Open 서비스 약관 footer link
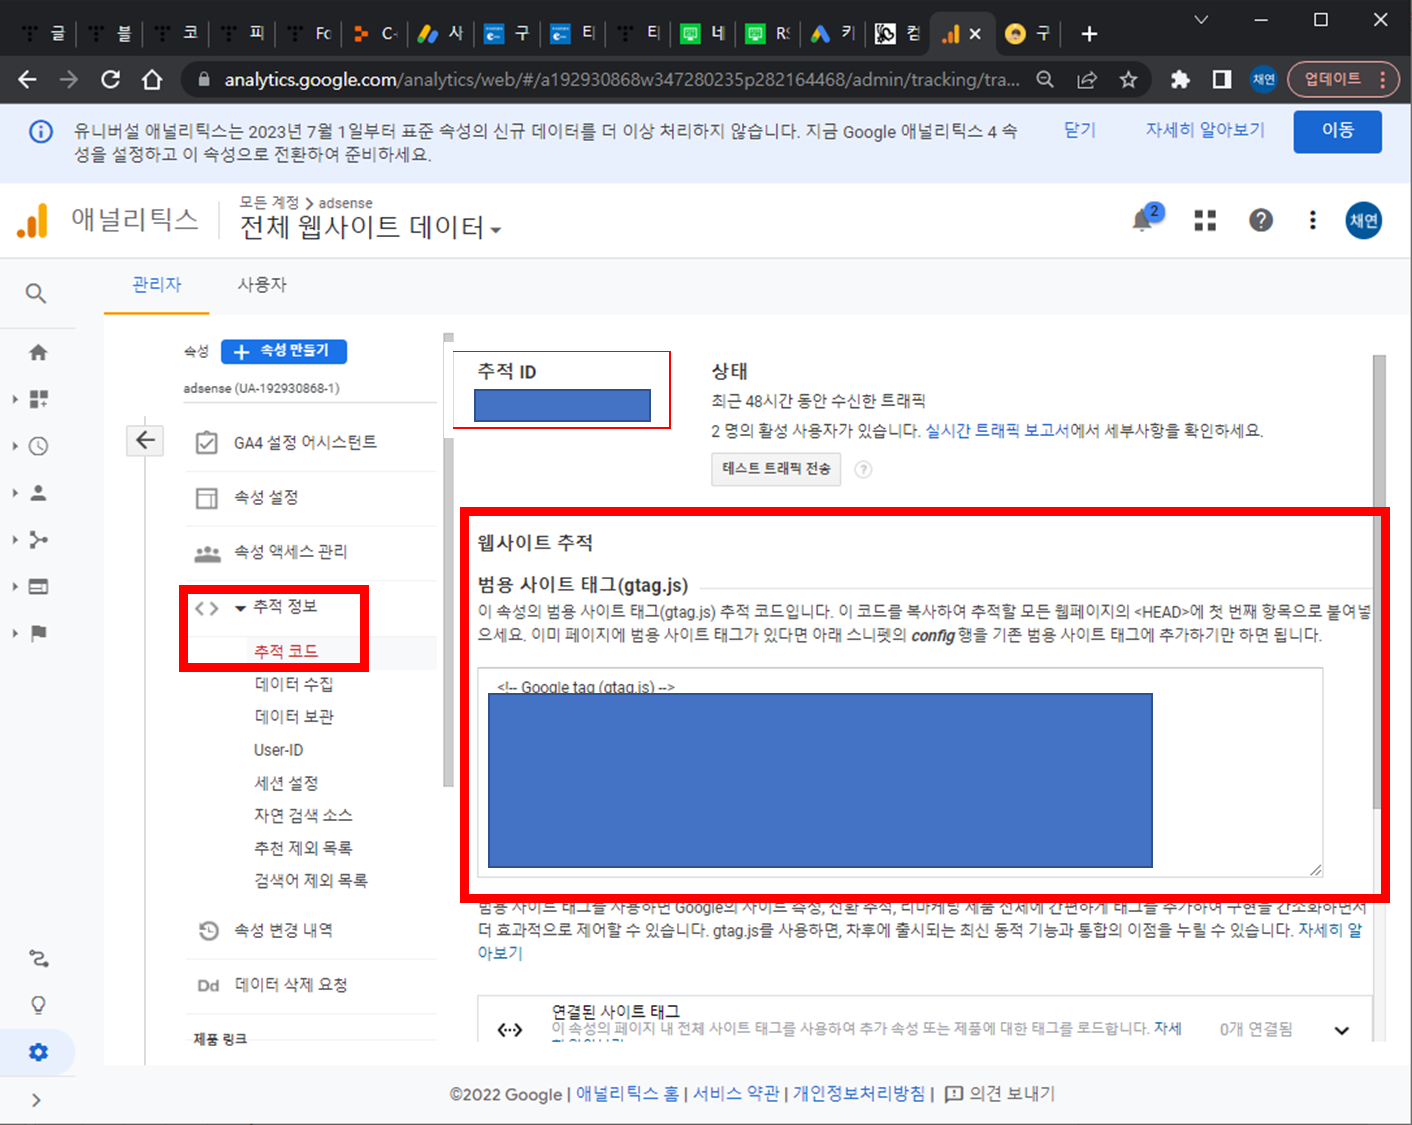Screen dimensions: 1412x1125 pyautogui.click(x=736, y=1094)
